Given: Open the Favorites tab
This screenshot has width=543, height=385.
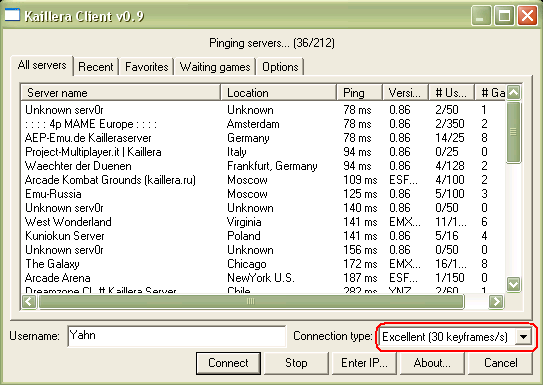Looking at the screenshot, I should [x=146, y=66].
